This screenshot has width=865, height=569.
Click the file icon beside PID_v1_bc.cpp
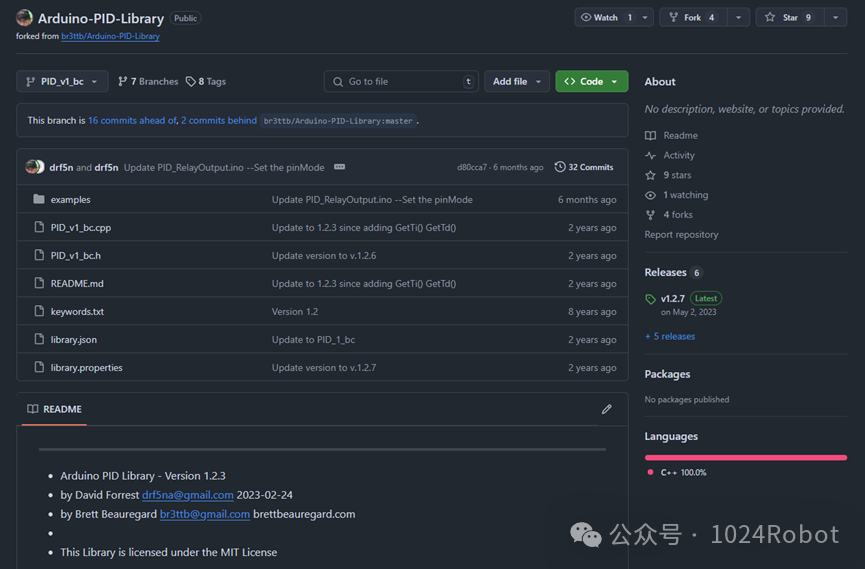[39, 227]
